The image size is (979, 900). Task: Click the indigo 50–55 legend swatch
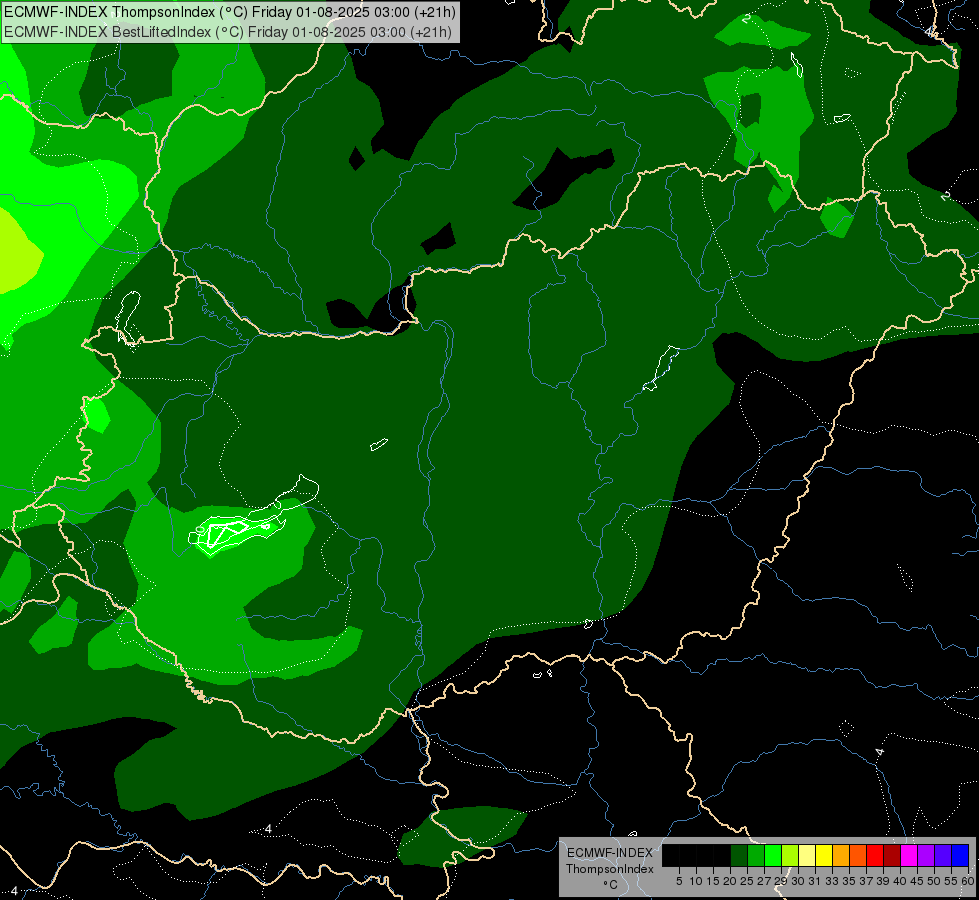[943, 855]
